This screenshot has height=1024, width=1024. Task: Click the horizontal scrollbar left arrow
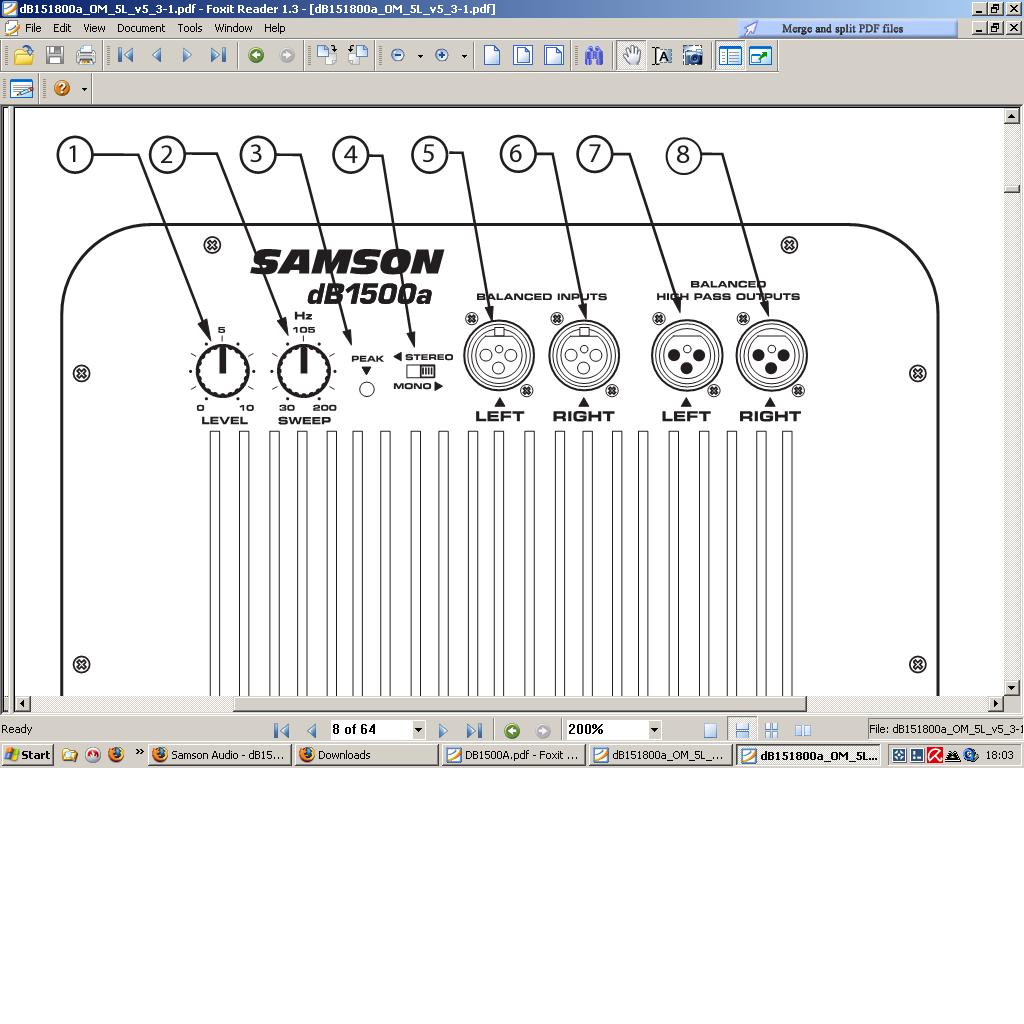[x=23, y=703]
